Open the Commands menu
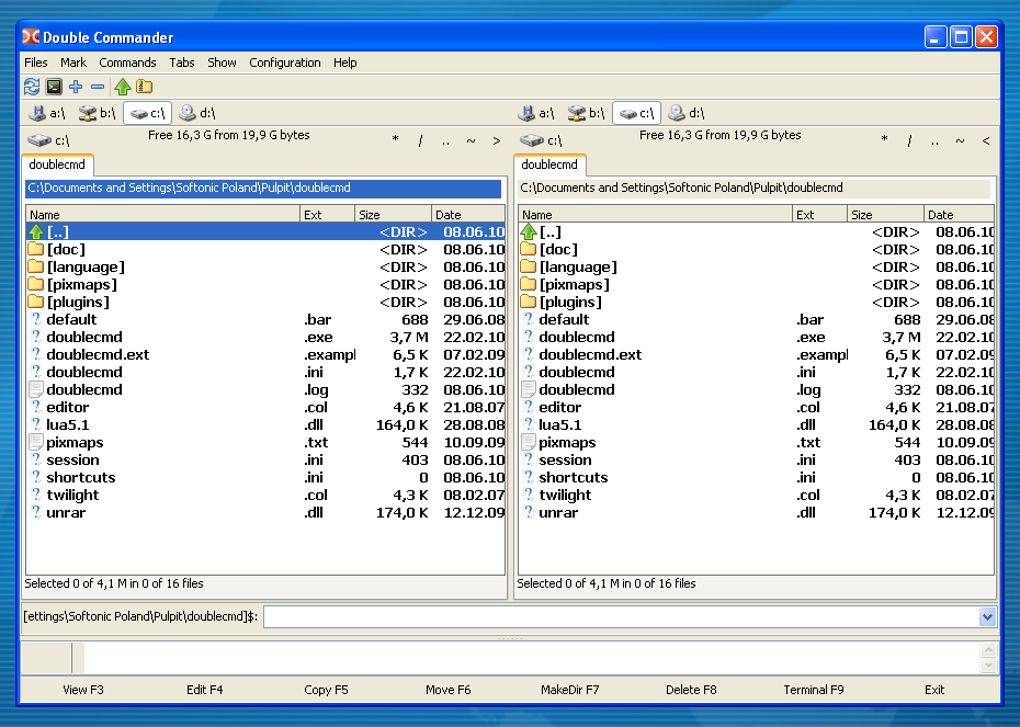 click(128, 62)
